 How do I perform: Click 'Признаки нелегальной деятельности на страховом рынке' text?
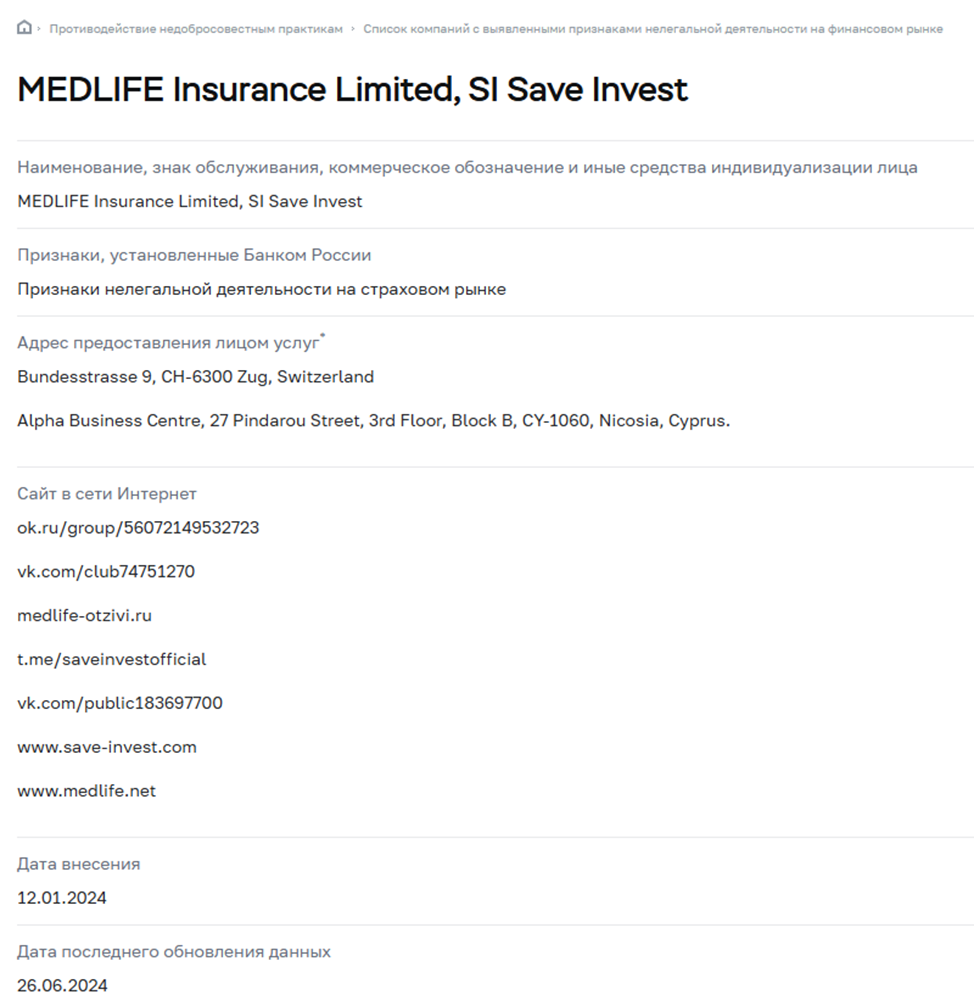tap(262, 290)
